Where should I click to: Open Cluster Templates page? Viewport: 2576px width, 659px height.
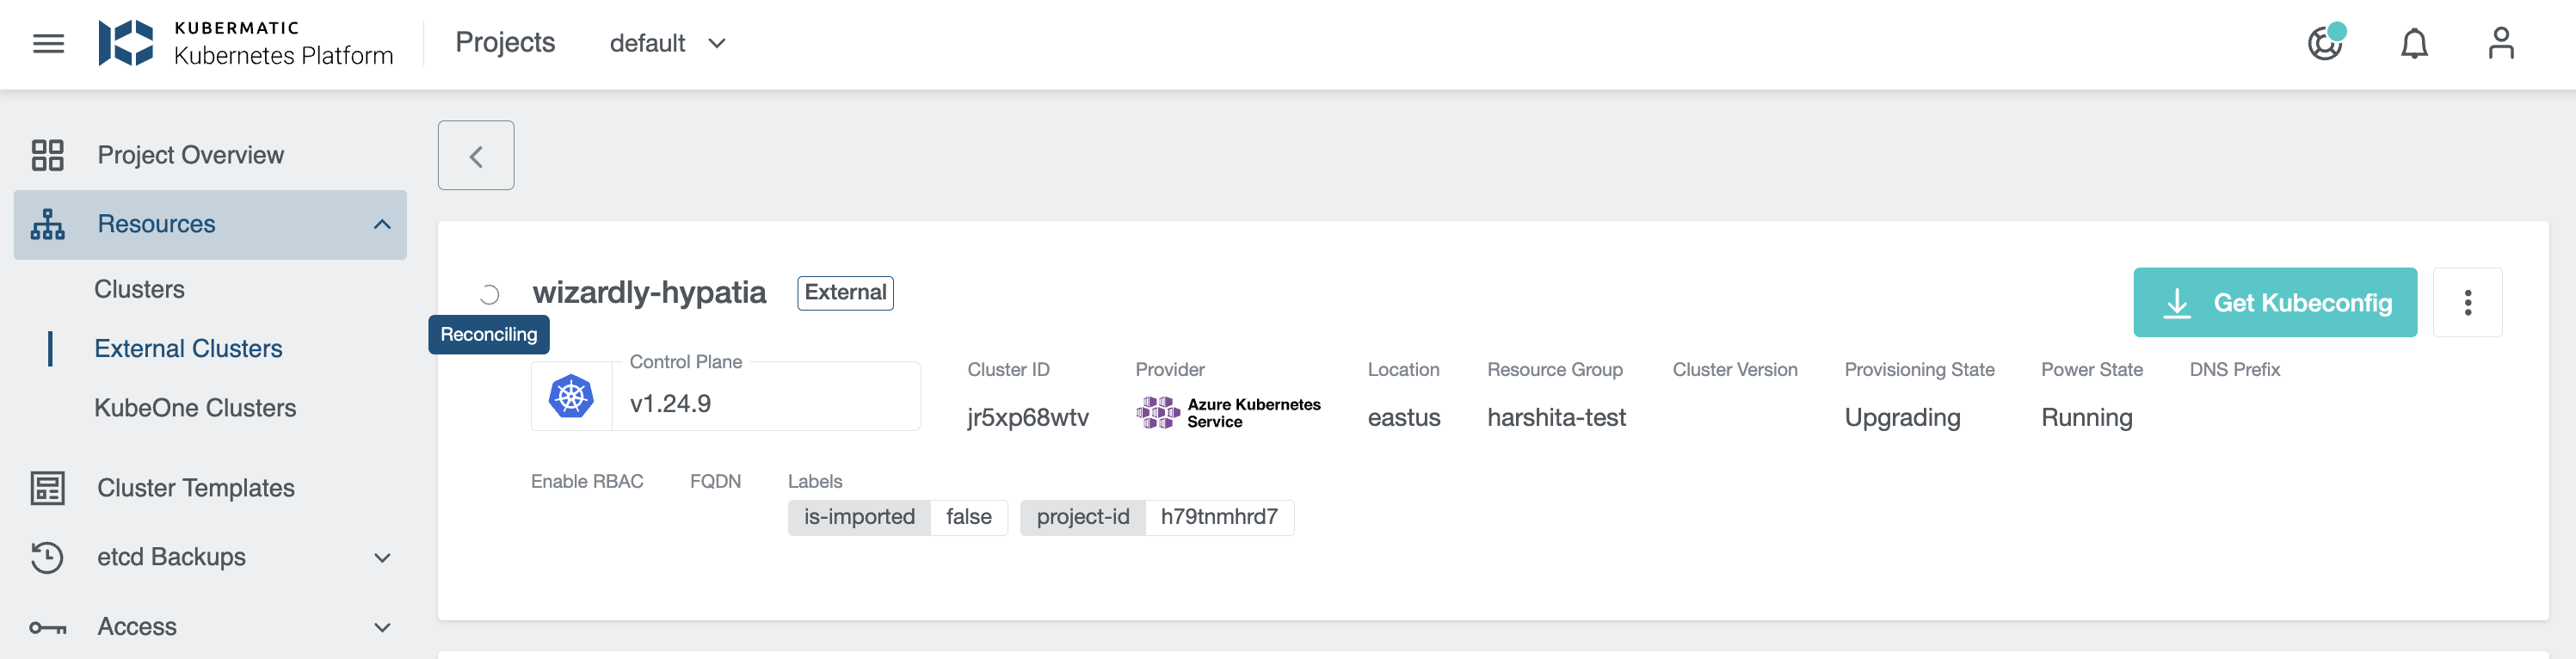[x=195, y=488]
